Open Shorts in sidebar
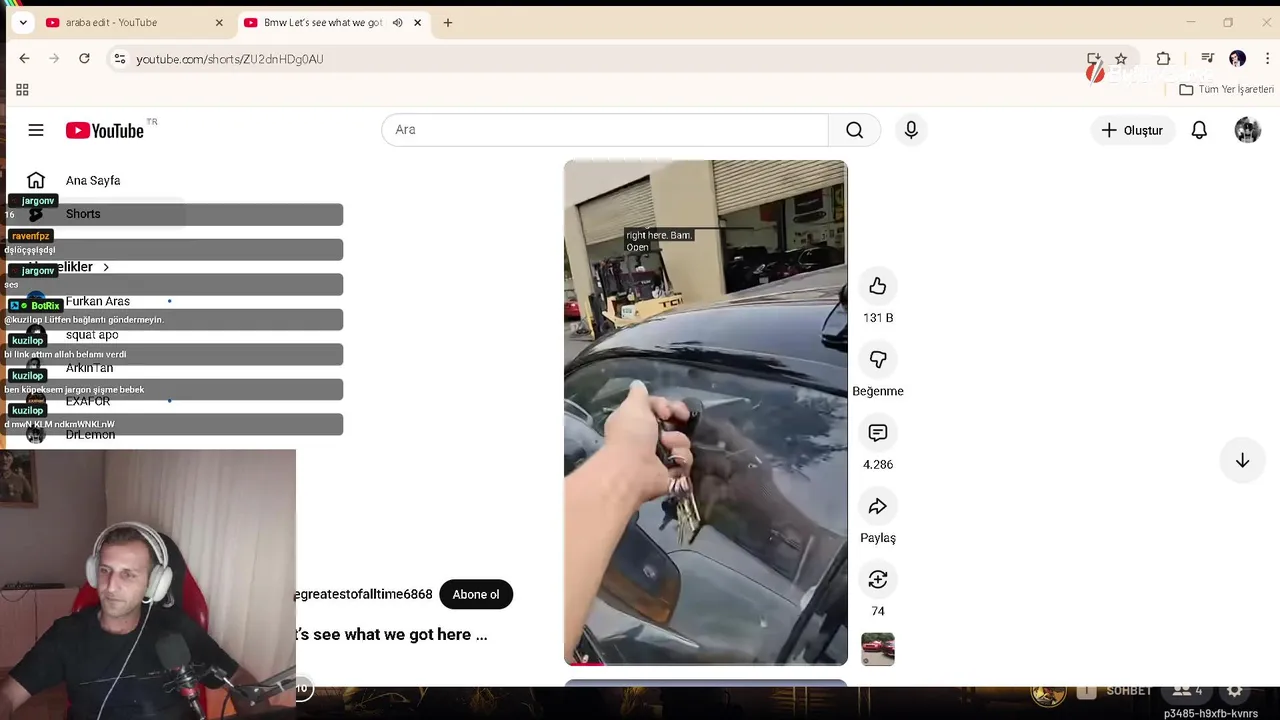 coord(83,214)
